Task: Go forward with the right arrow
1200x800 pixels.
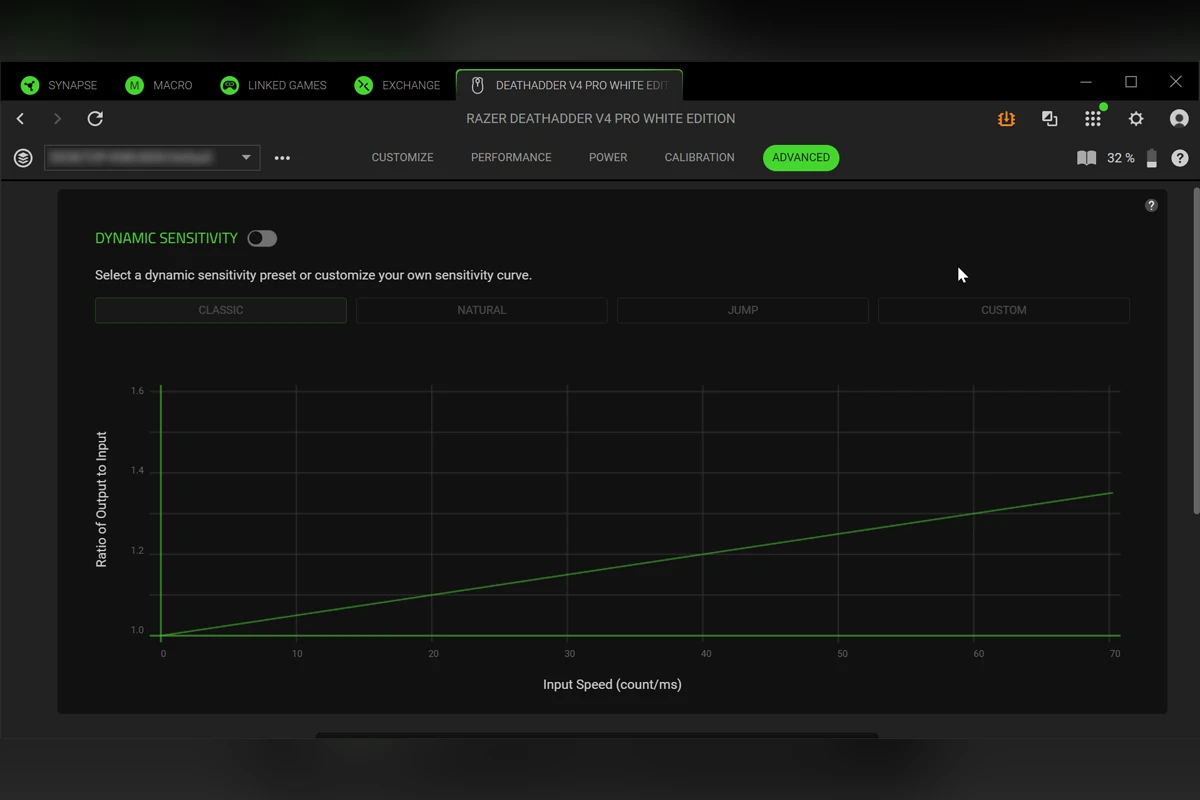Action: 57,119
